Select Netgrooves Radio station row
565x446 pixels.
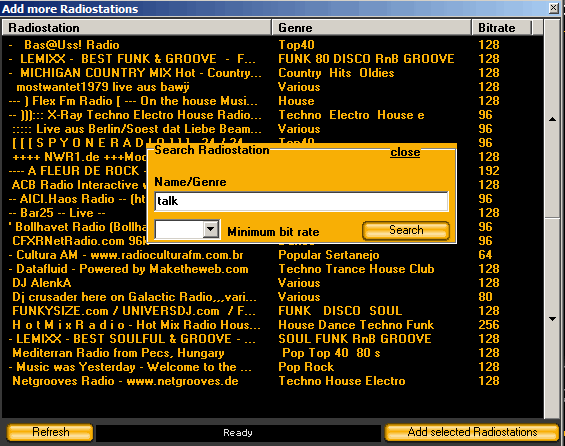(x=272, y=381)
